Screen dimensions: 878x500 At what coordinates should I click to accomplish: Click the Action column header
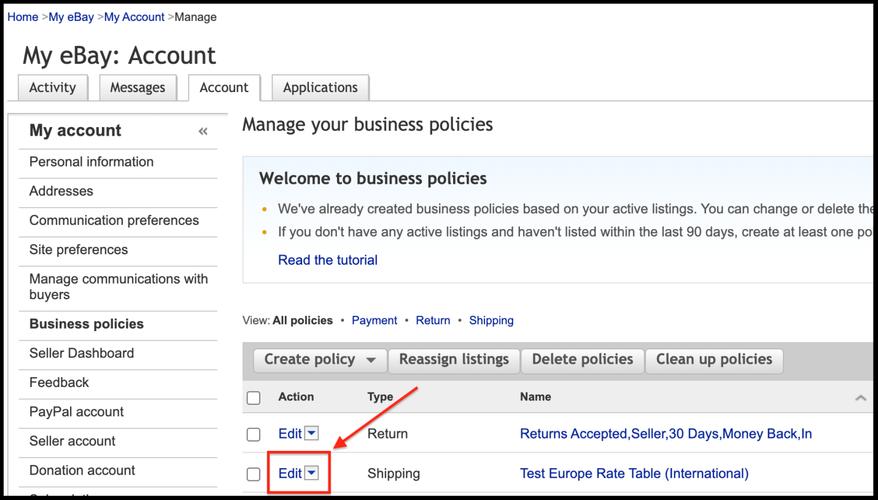(x=296, y=396)
